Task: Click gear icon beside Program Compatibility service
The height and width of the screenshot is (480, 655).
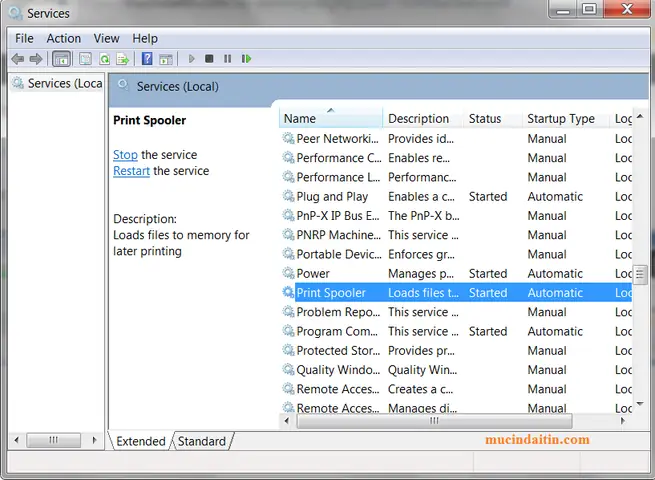Action: [x=288, y=331]
